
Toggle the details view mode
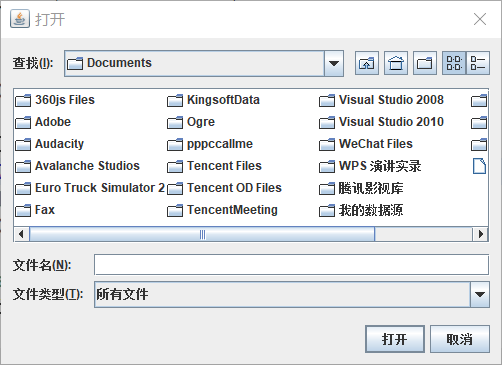[478, 63]
